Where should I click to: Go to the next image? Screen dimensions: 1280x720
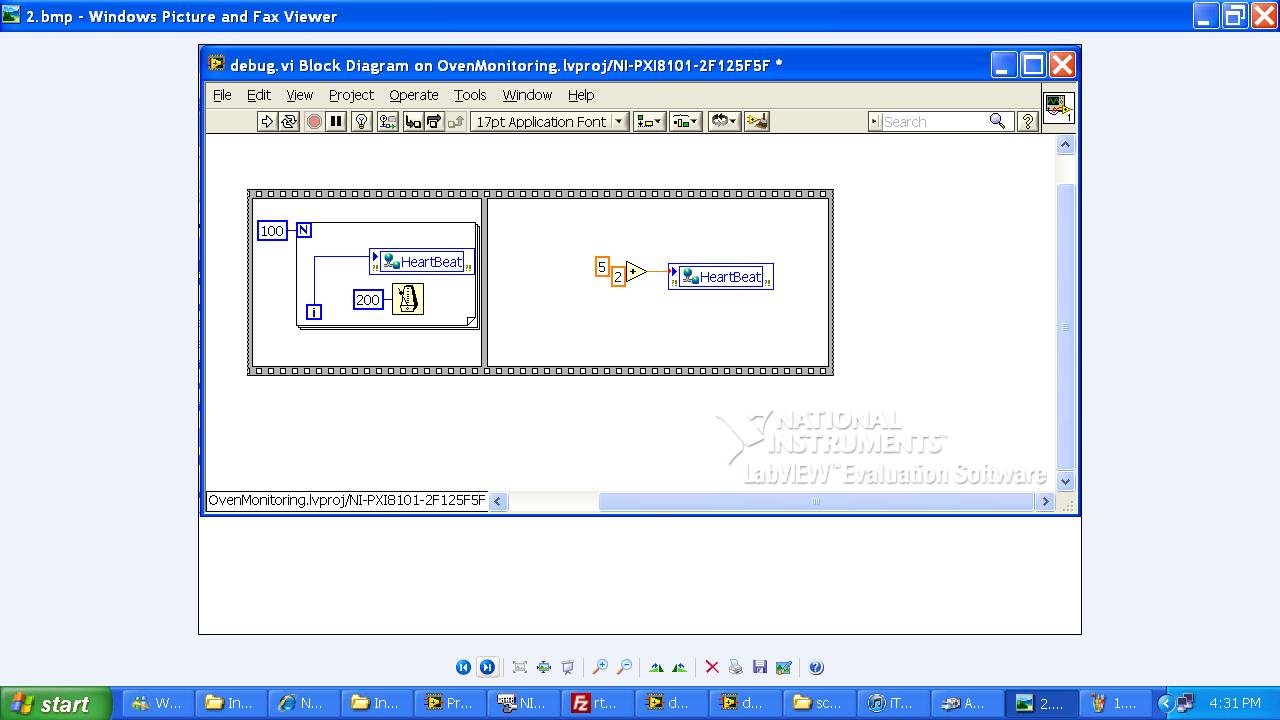(487, 667)
